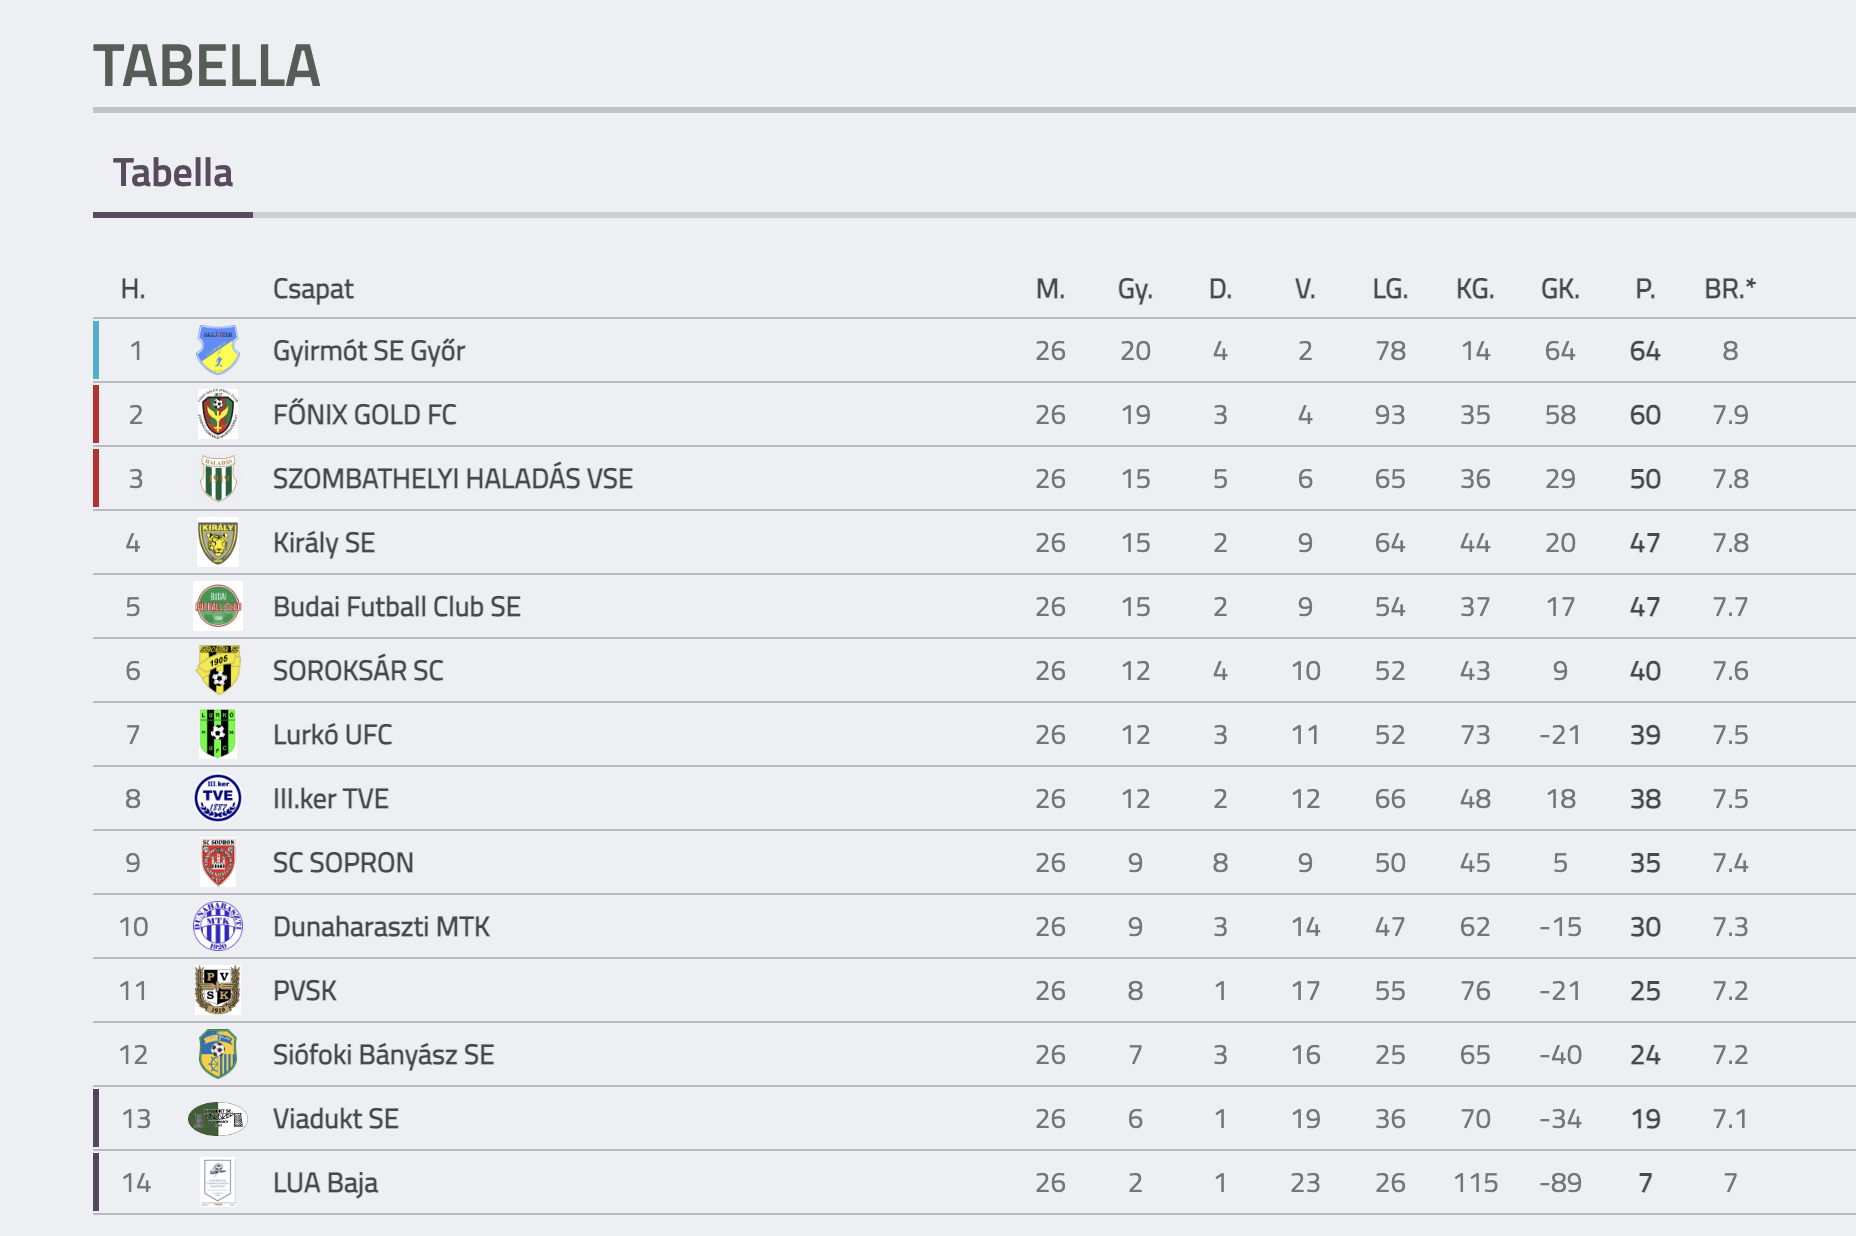Click the BR.* column header
The width and height of the screenshot is (1856, 1236).
tap(1730, 289)
